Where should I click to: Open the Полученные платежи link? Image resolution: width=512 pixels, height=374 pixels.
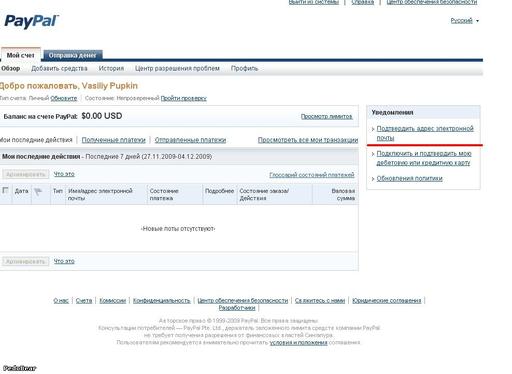pyautogui.click(x=114, y=140)
